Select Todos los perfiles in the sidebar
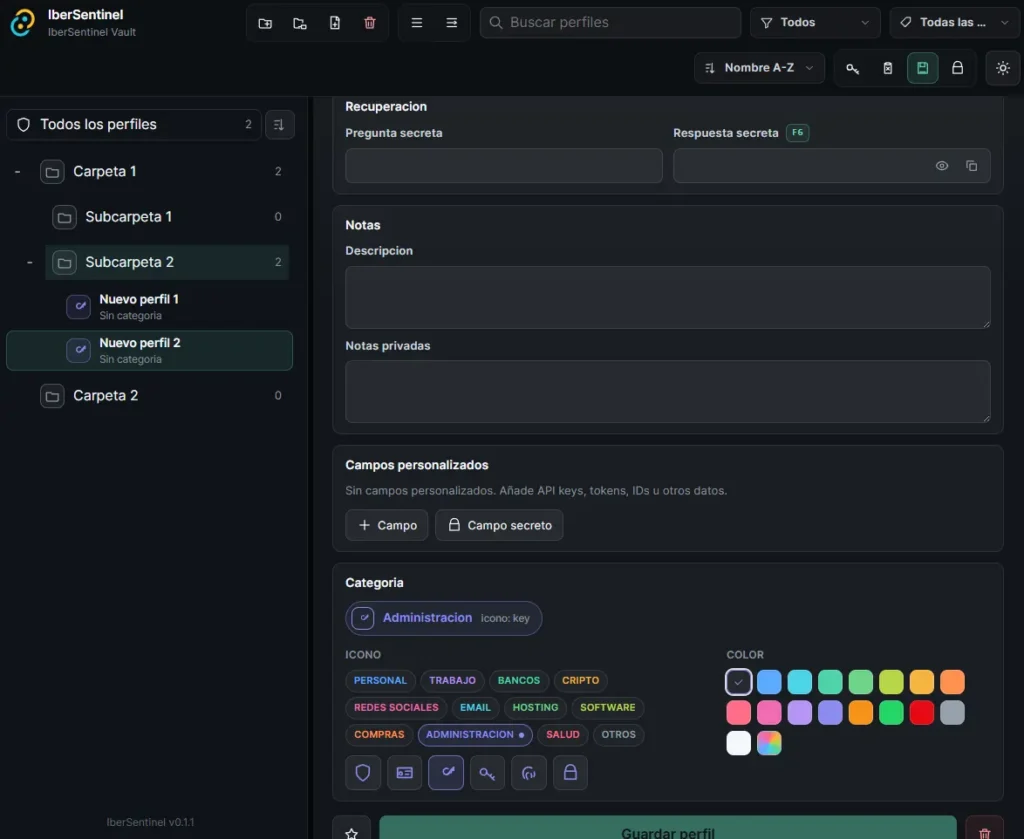 point(134,125)
